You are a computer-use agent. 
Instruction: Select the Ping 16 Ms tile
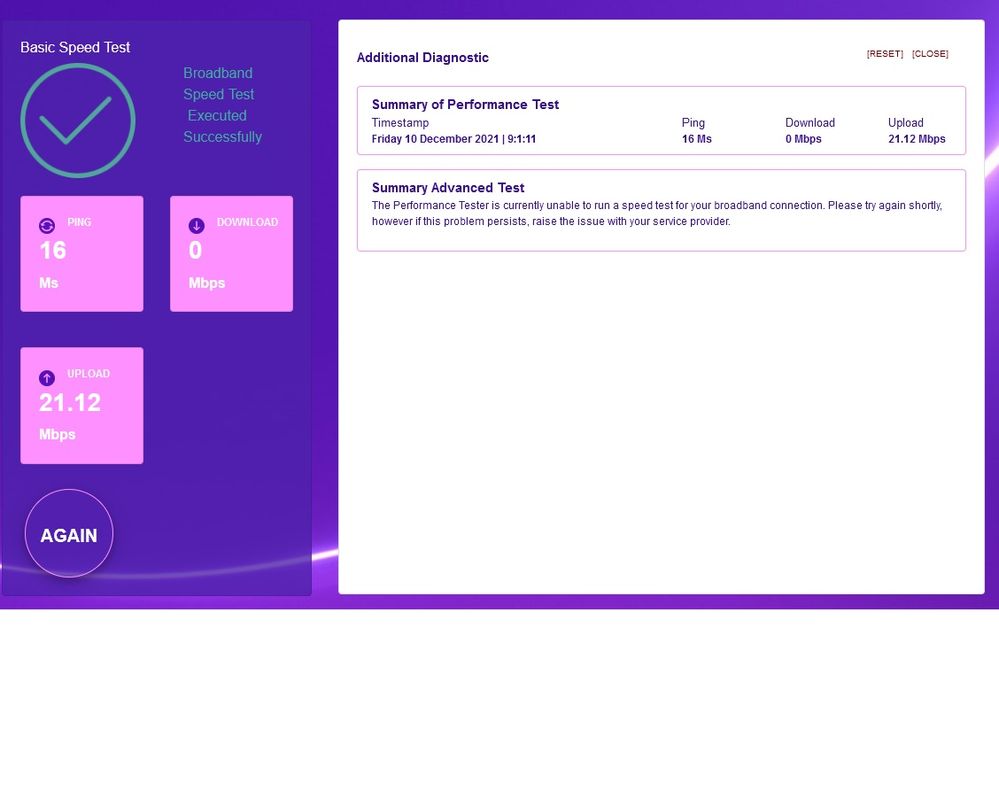(x=82, y=254)
